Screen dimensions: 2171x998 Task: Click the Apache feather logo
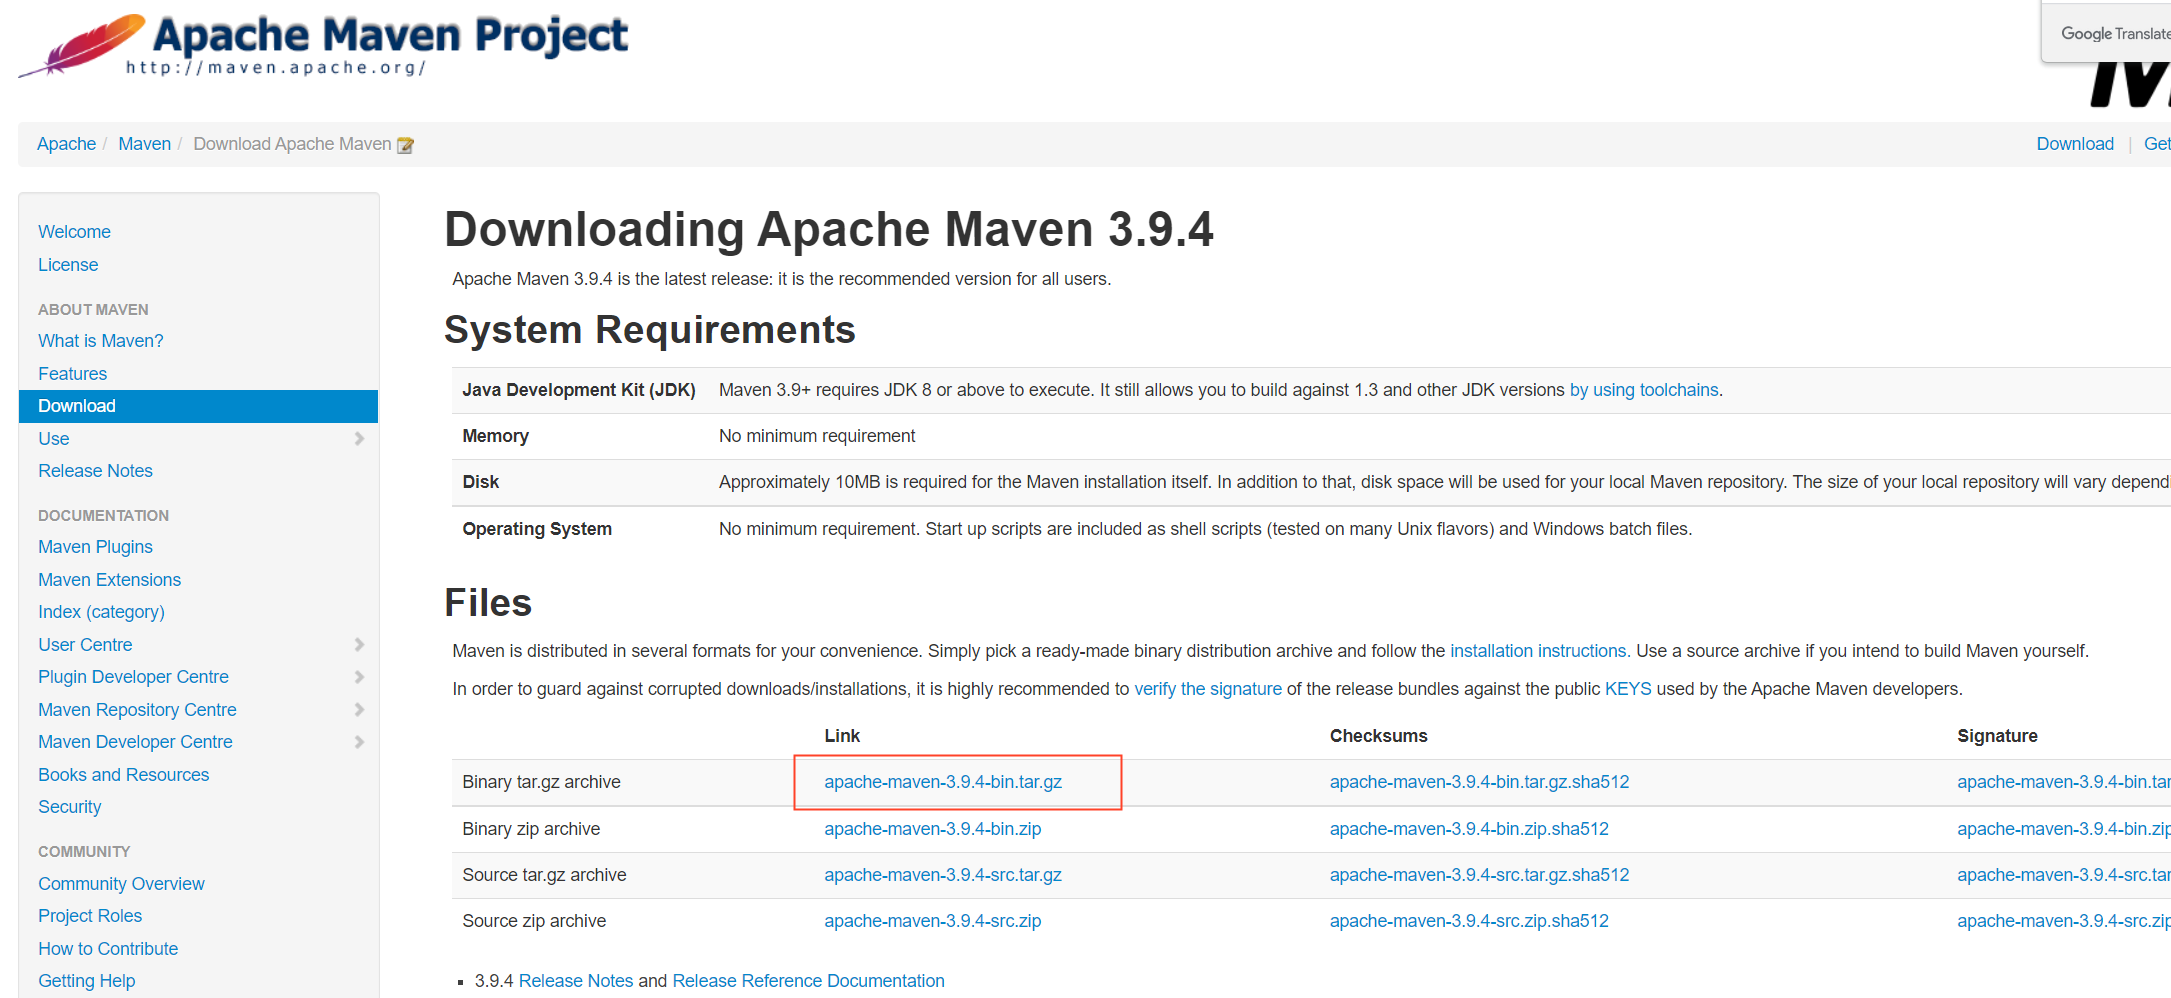[x=82, y=45]
